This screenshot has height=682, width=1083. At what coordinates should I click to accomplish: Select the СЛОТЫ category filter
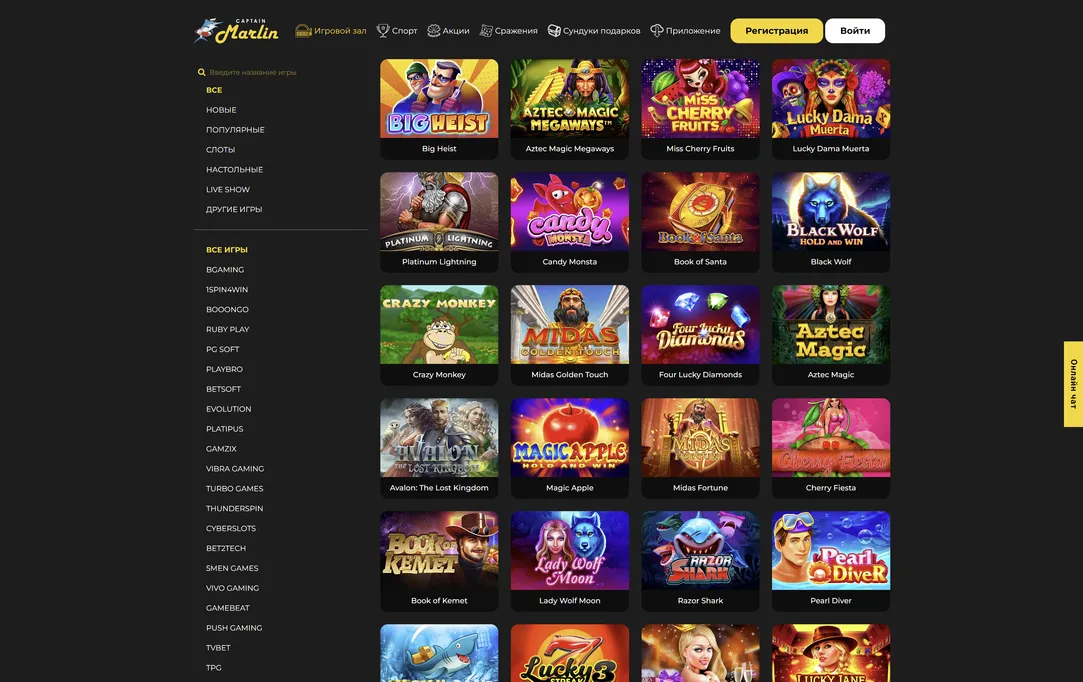(x=220, y=149)
